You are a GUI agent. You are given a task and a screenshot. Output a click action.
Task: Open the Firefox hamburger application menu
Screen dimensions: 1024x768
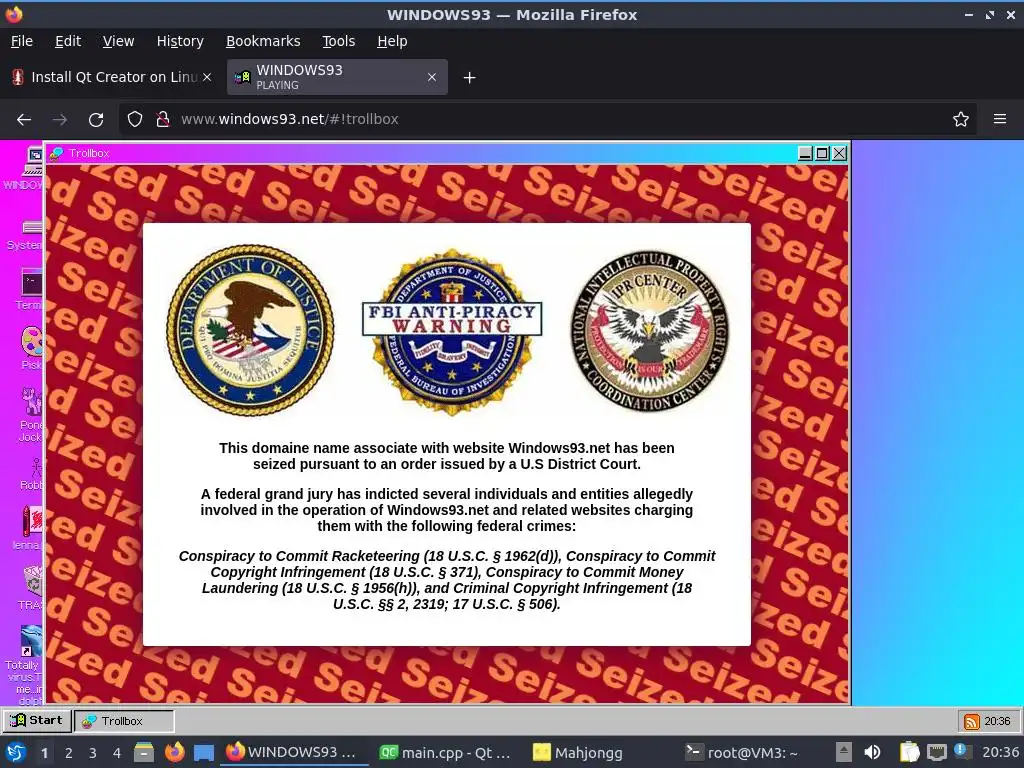[1000, 119]
